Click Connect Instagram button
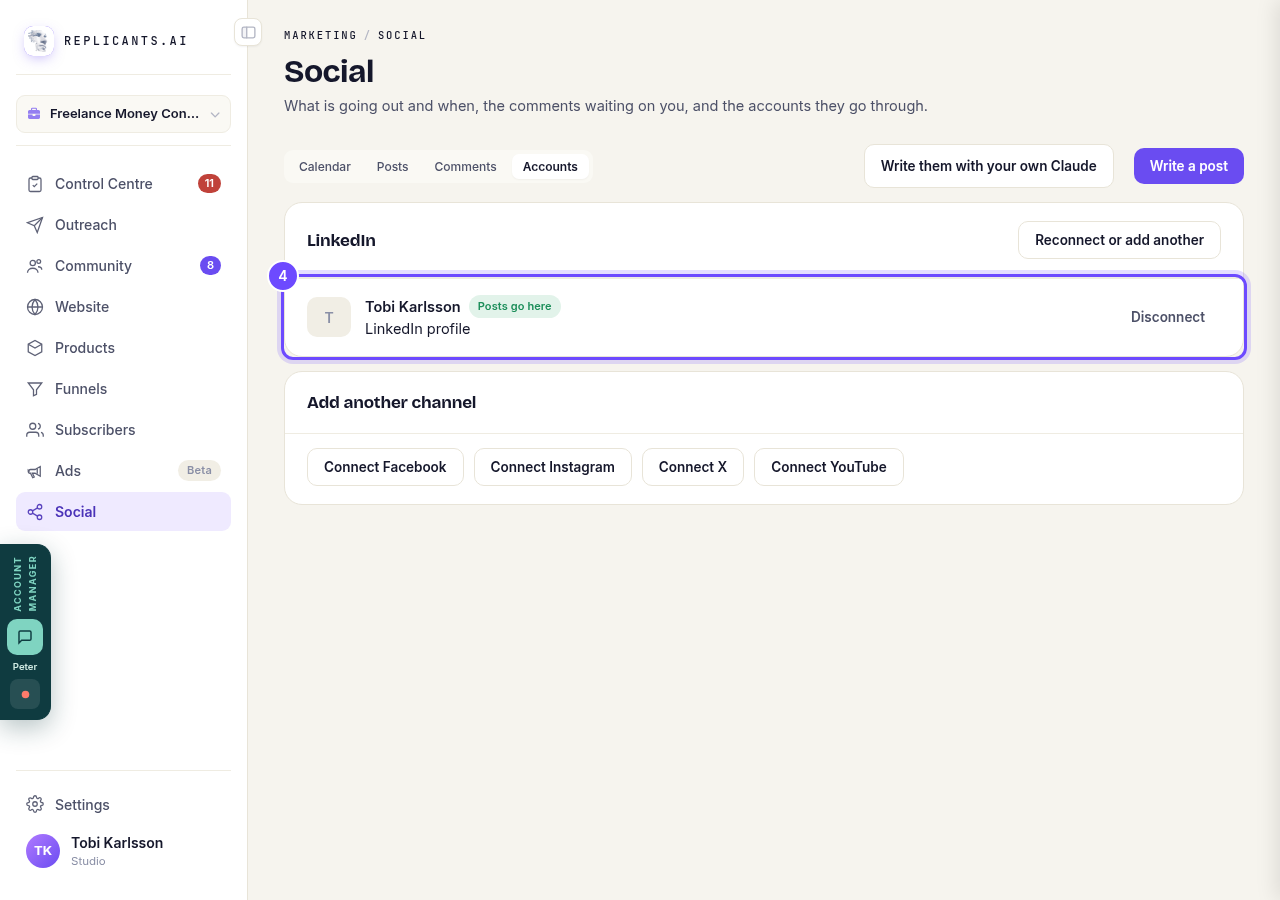Viewport: 1280px width, 900px height. click(x=553, y=467)
